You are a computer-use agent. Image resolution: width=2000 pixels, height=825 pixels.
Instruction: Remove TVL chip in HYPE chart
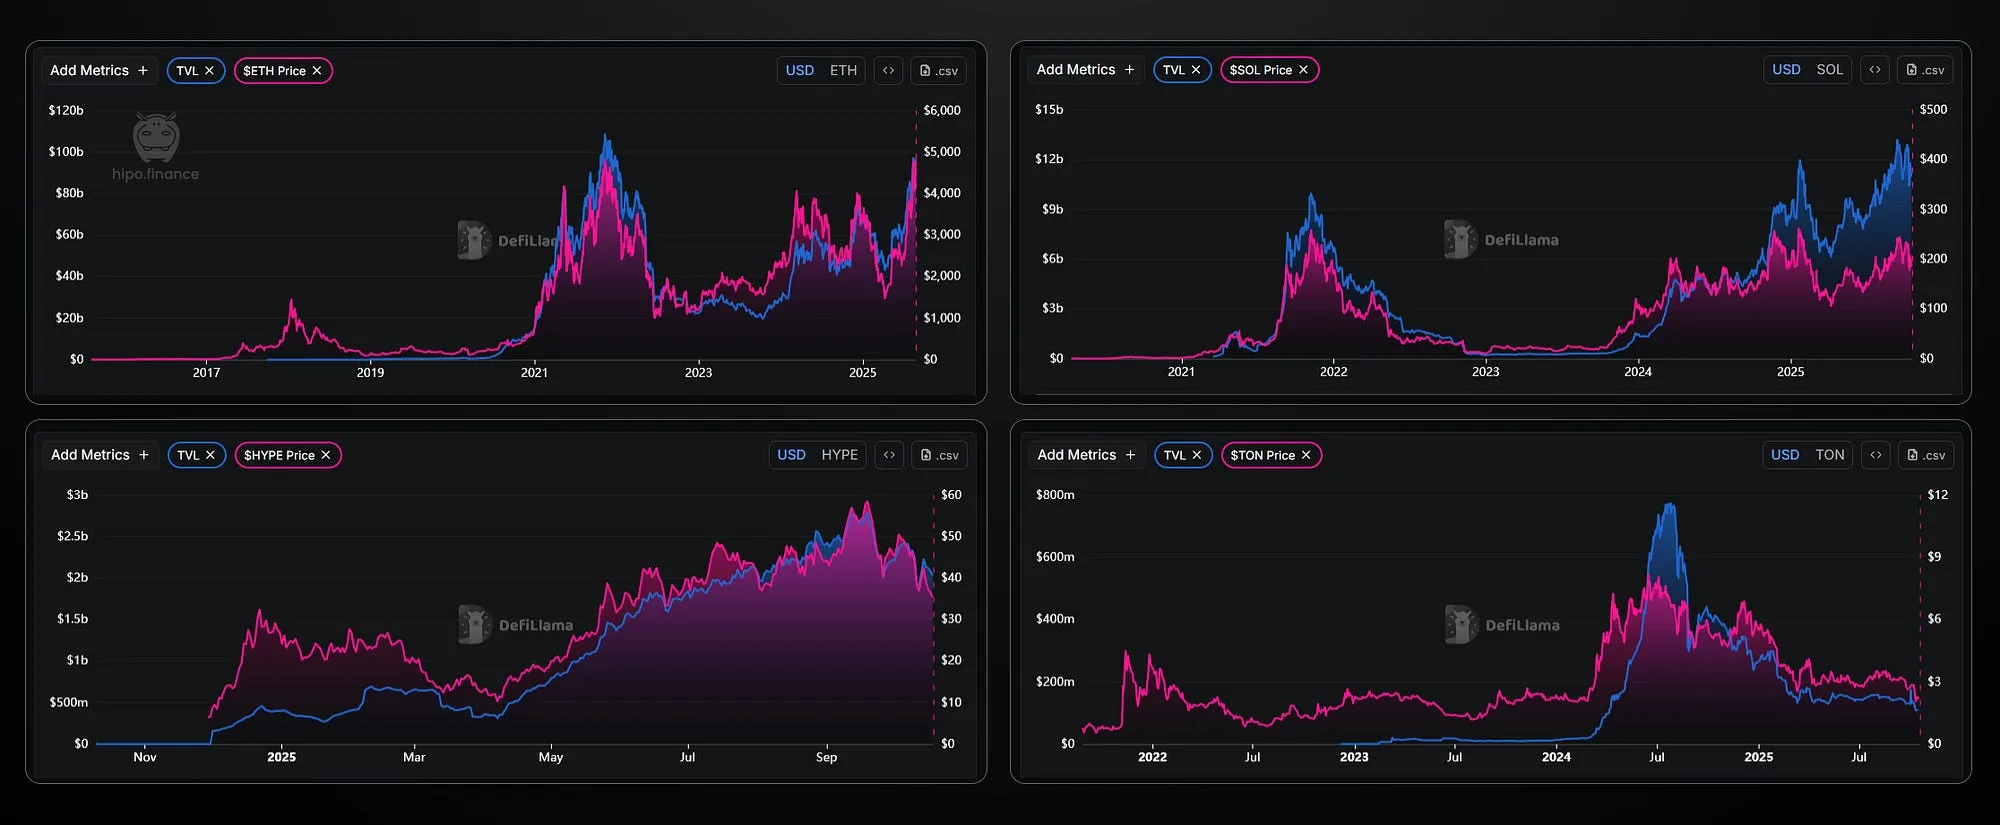(210, 455)
